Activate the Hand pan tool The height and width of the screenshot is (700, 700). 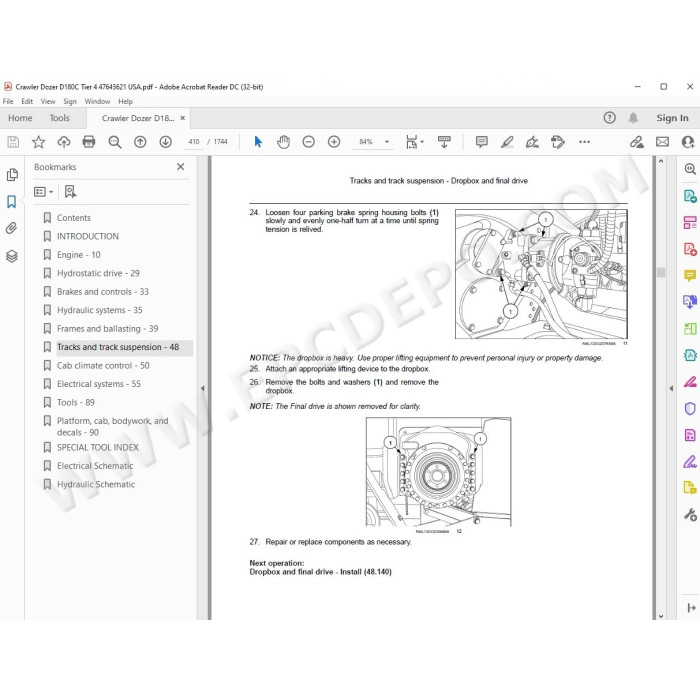pos(283,142)
